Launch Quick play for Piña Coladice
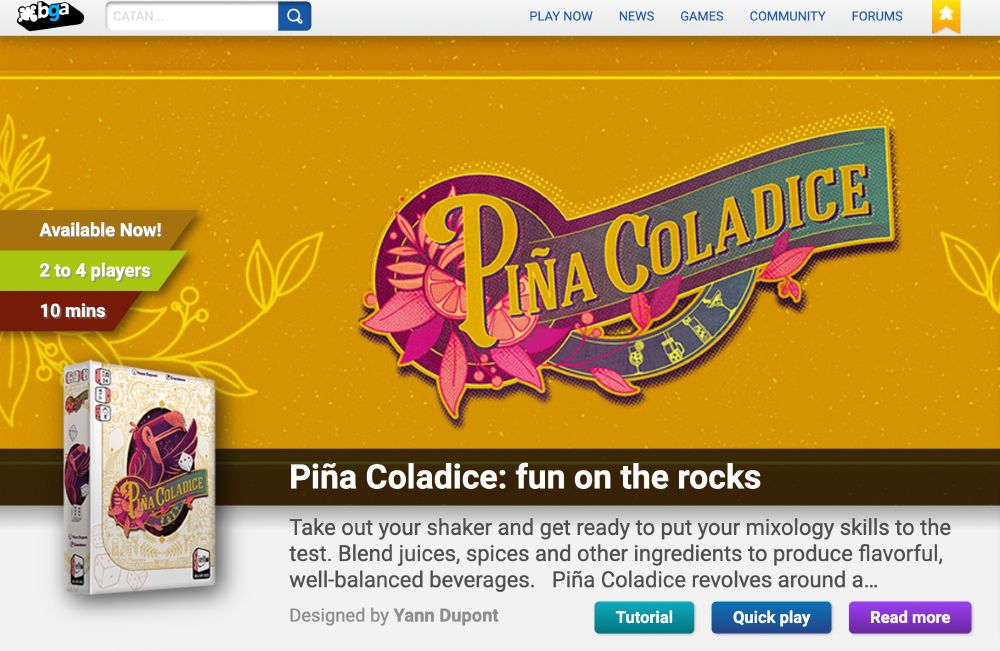This screenshot has width=1000, height=651. 772,617
